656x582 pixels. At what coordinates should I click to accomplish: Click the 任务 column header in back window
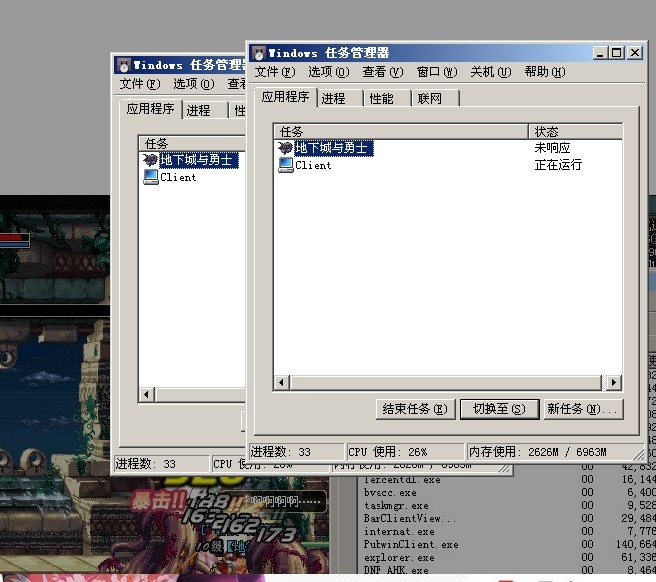point(192,144)
